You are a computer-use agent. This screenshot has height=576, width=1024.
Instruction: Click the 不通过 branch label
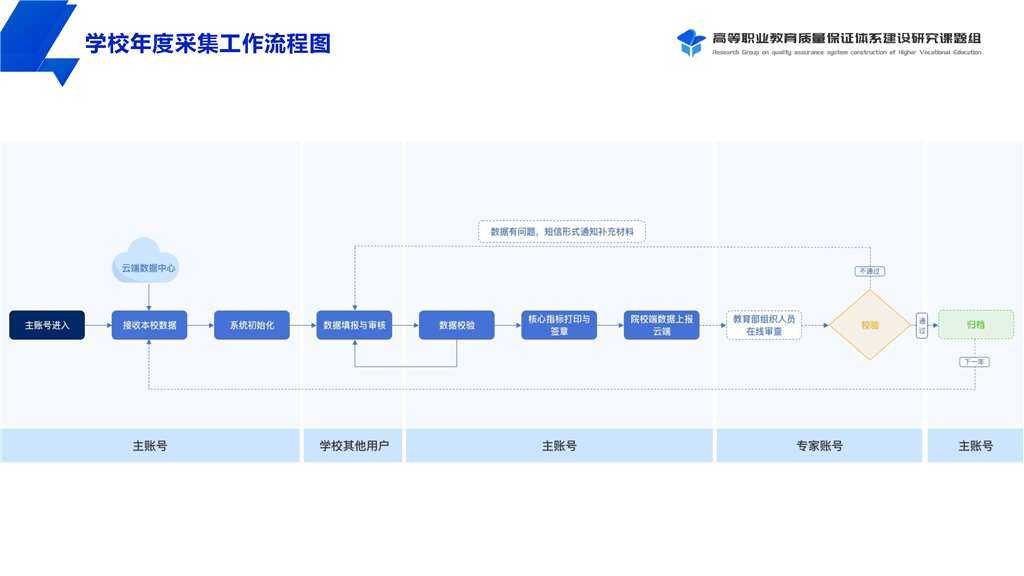click(870, 271)
